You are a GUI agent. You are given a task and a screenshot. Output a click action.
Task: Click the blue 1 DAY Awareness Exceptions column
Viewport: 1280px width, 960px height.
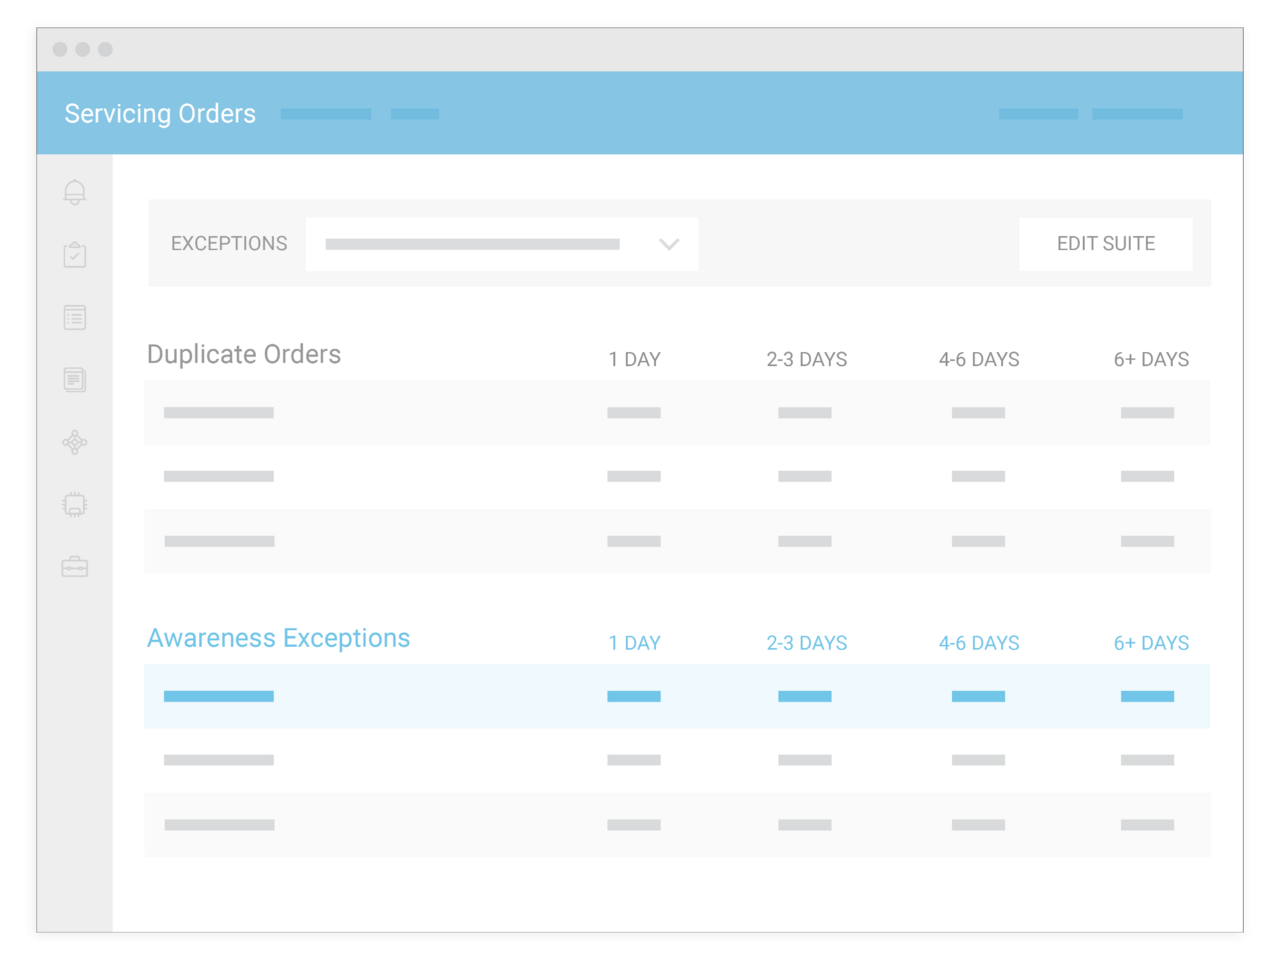point(634,643)
